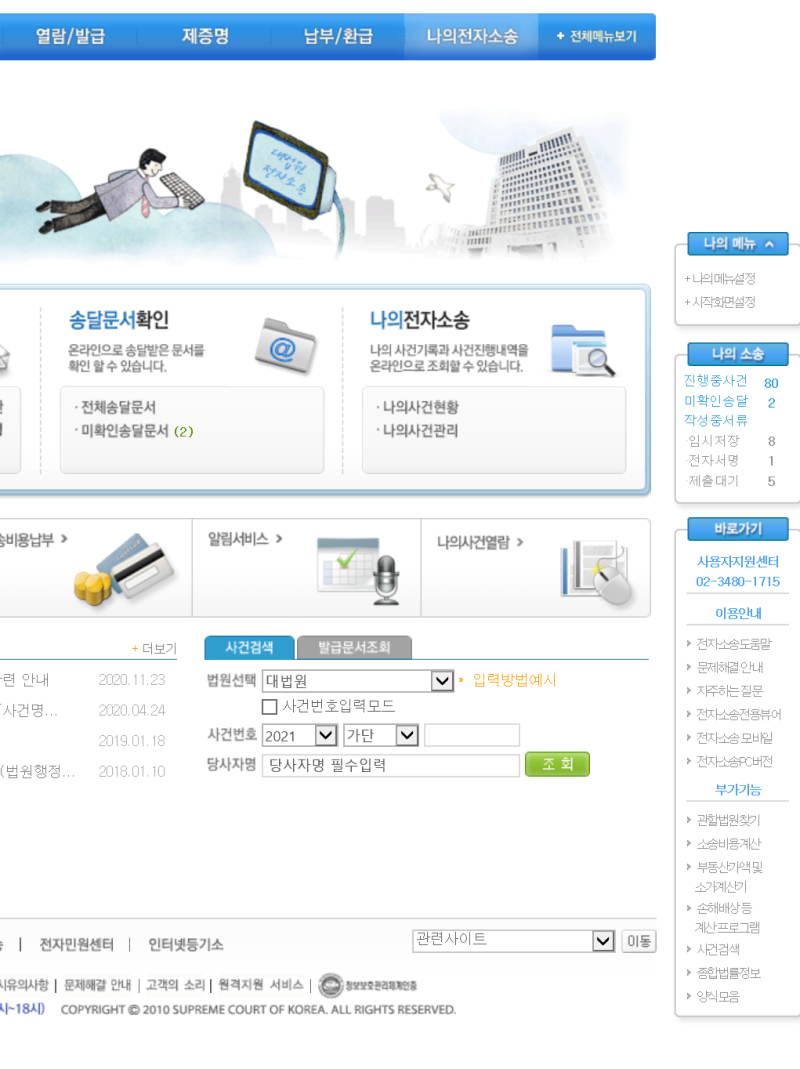Open 인터넷등기소 footer link
The image size is (800, 1069).
pos(186,944)
